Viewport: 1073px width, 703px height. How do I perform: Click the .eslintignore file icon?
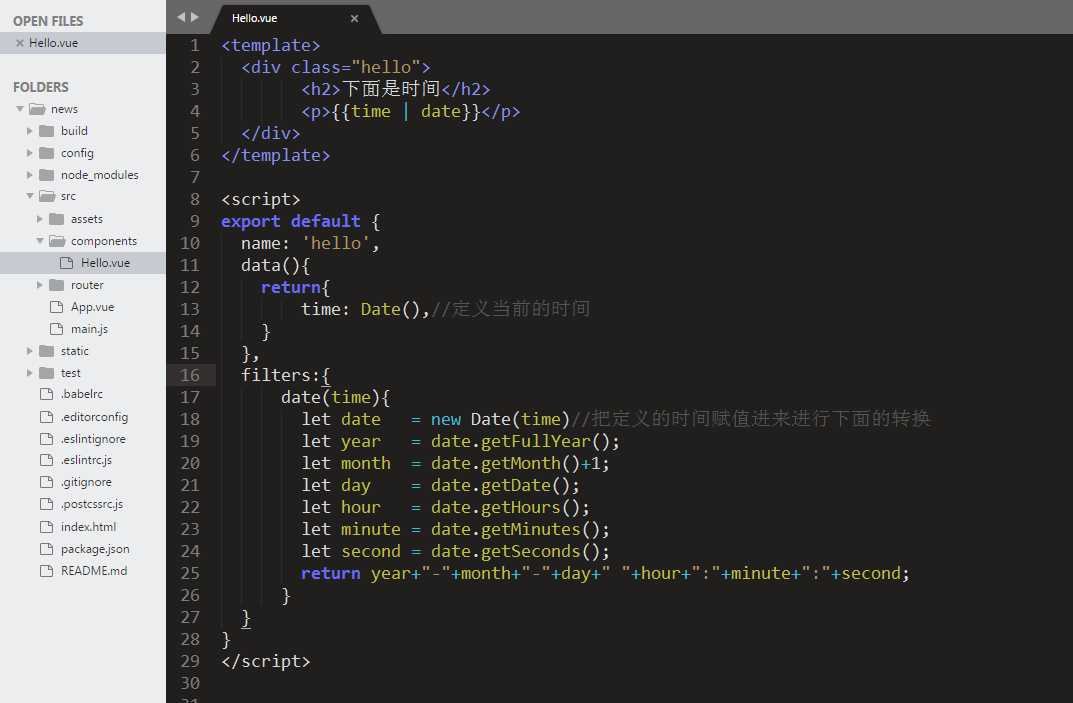click(47, 439)
